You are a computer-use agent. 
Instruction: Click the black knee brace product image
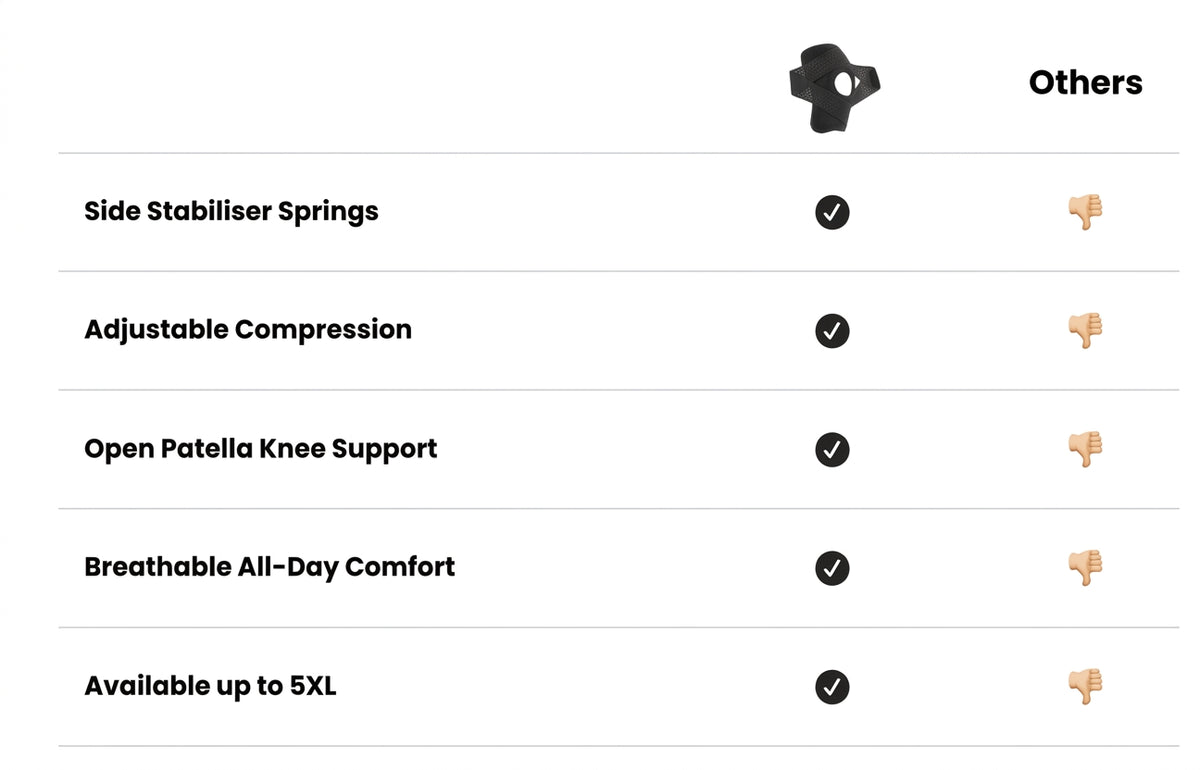832,87
